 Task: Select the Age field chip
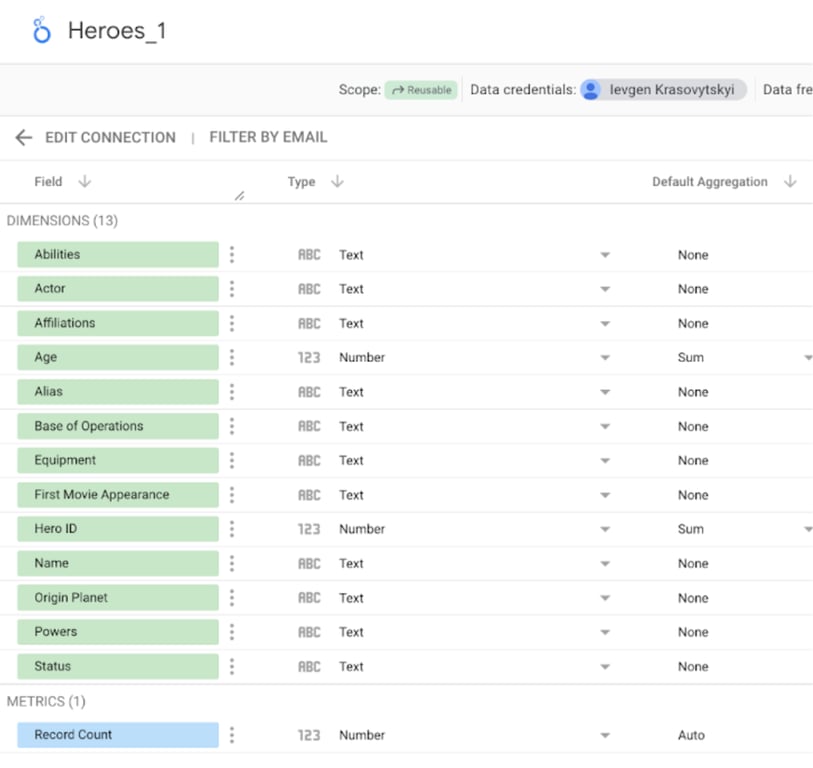(118, 357)
